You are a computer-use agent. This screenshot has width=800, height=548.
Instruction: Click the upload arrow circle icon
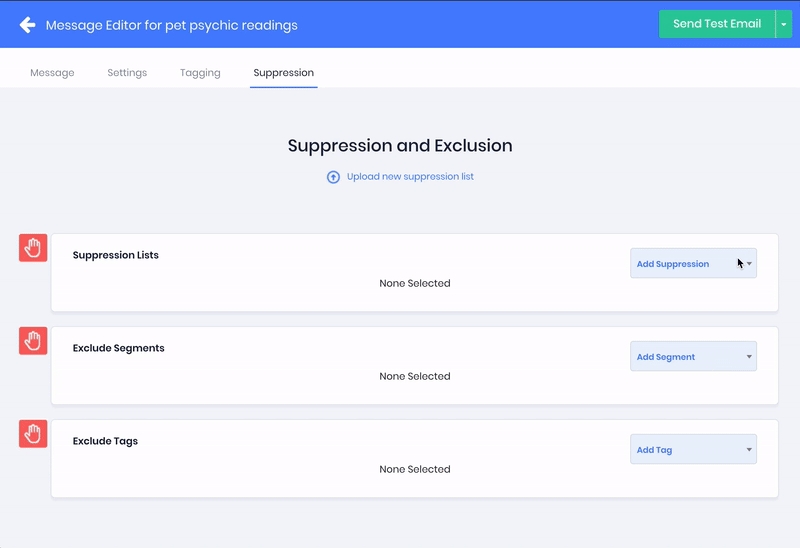tap(334, 177)
